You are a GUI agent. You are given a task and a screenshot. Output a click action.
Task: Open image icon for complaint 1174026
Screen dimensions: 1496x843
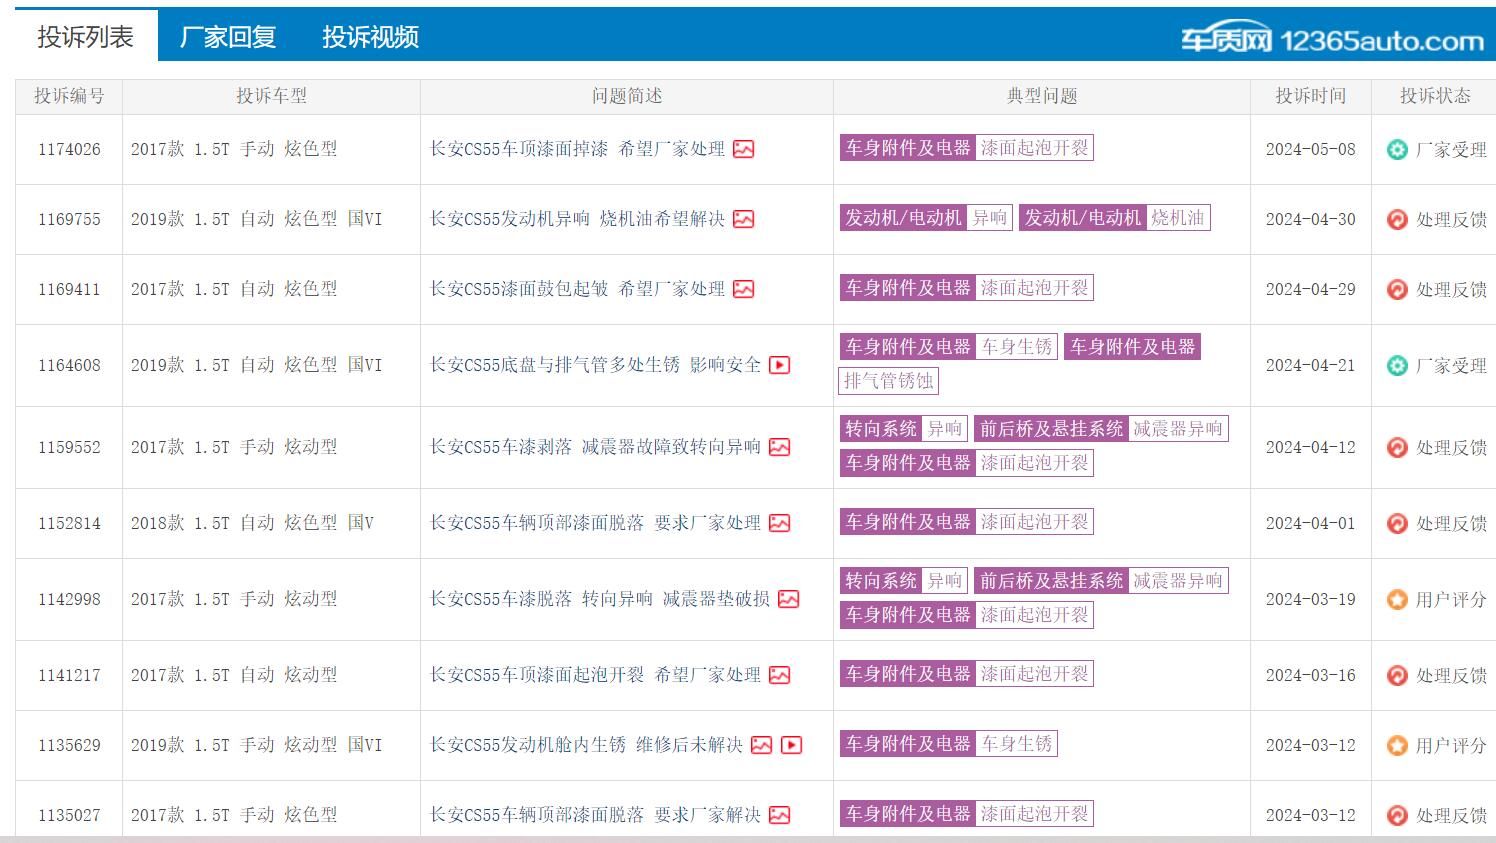pos(744,149)
